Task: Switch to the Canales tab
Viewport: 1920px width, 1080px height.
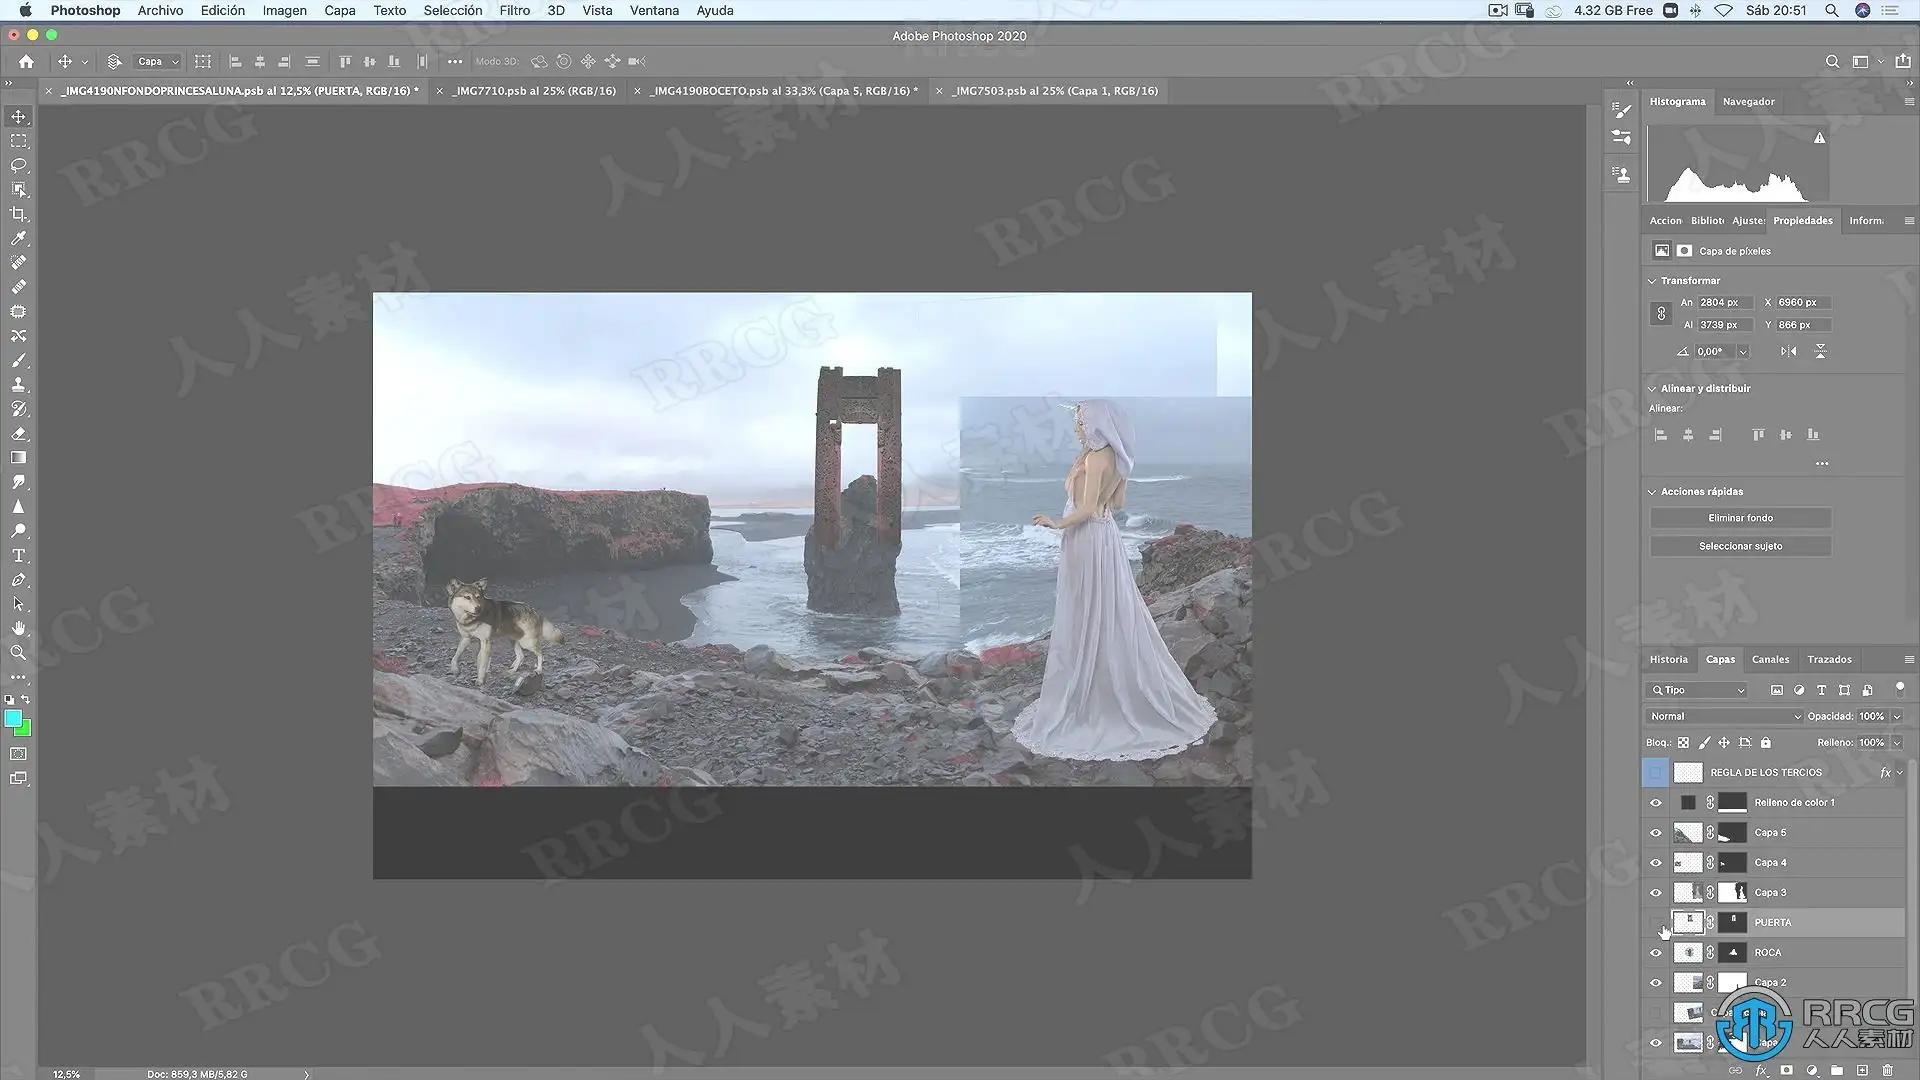Action: coord(1770,659)
